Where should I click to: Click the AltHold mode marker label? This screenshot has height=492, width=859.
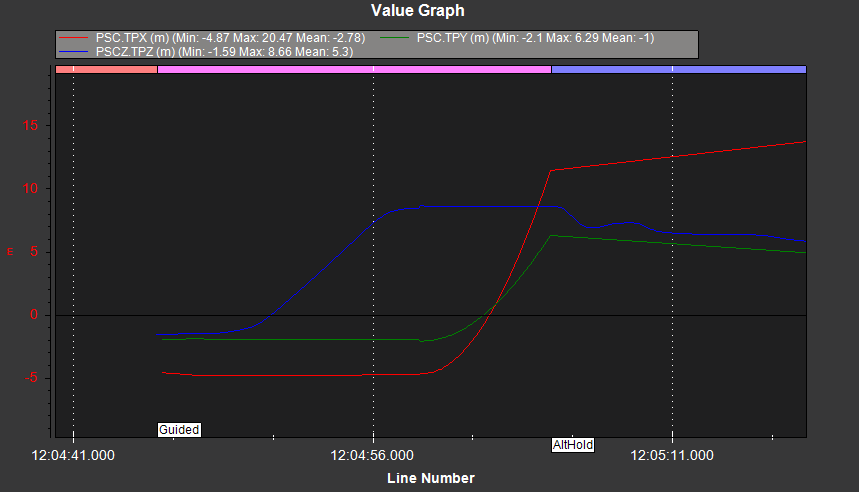point(572,444)
